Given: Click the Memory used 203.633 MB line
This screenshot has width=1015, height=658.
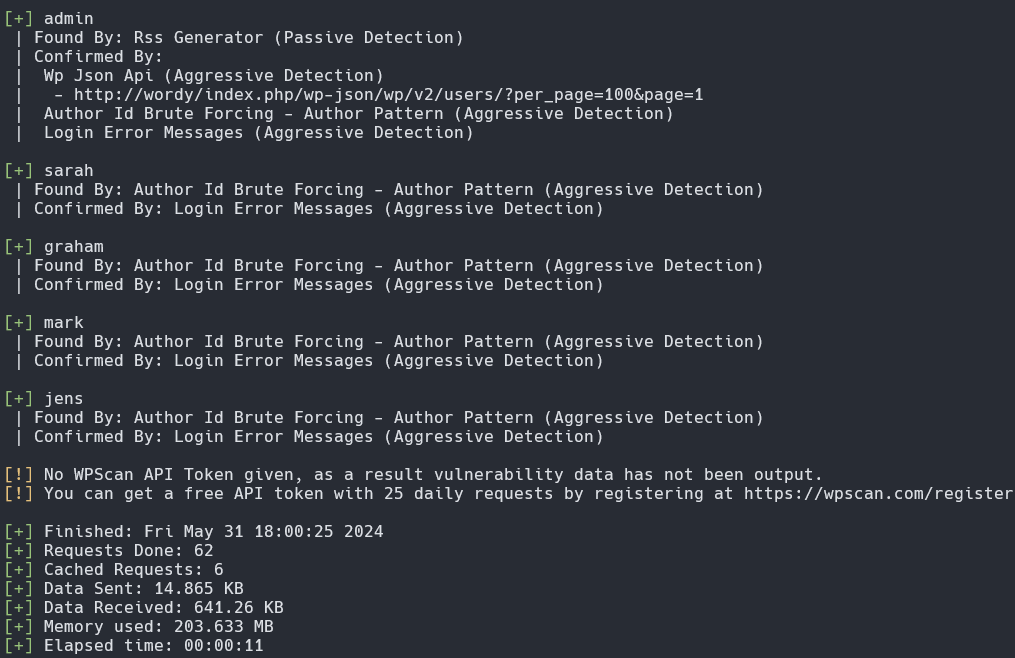Looking at the screenshot, I should (x=158, y=627).
